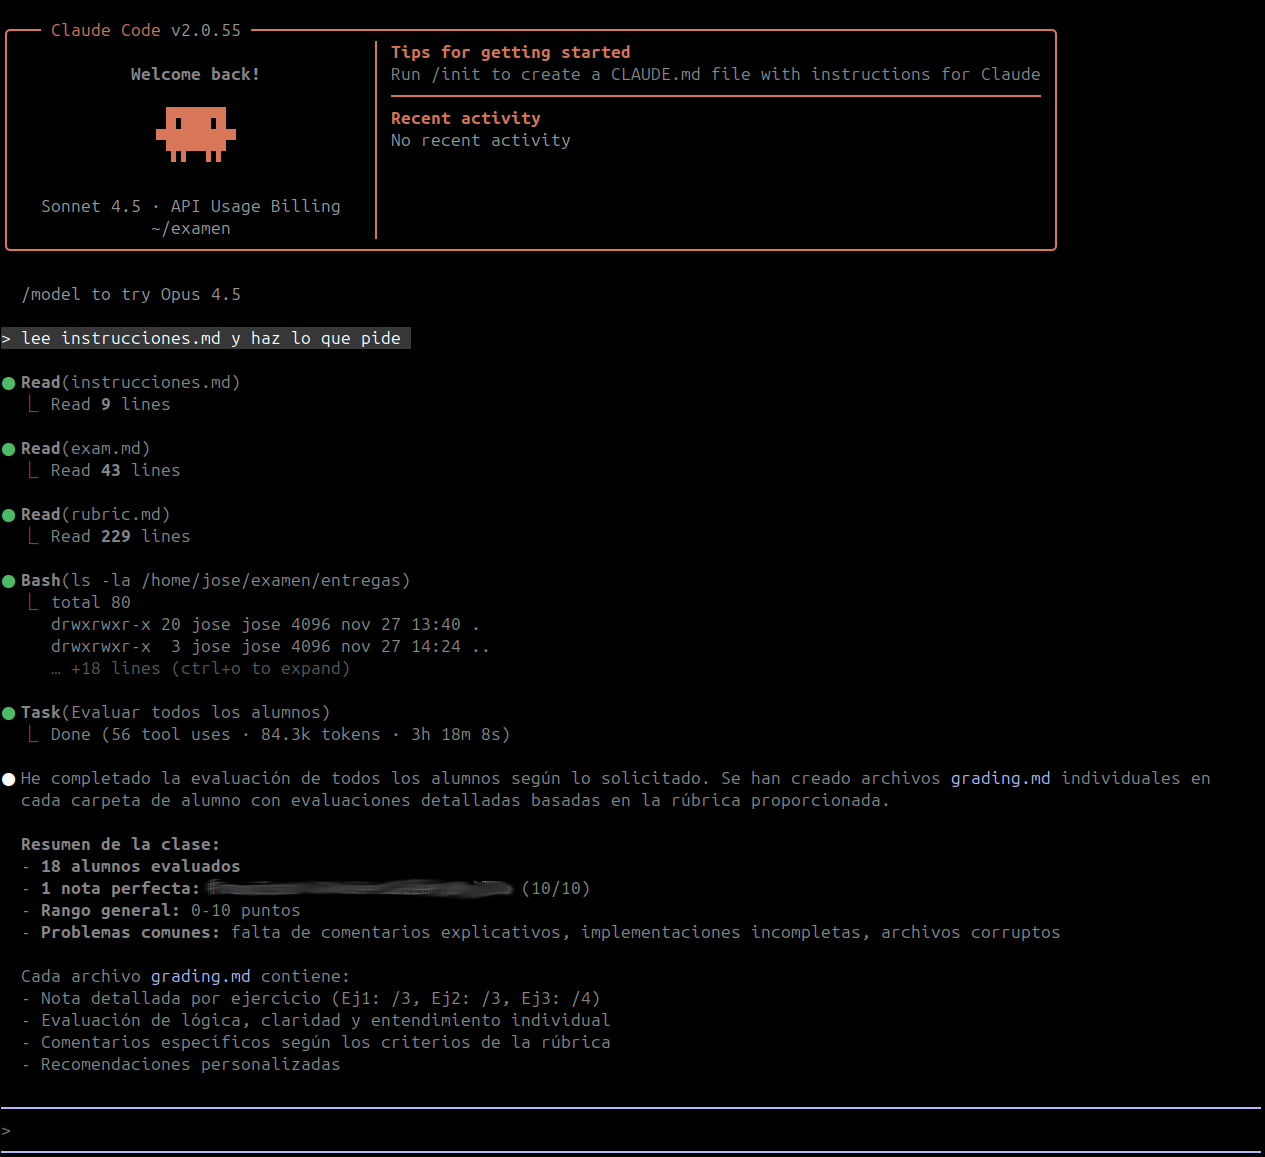Open grading.md link in the completion message
Image resolution: width=1265 pixels, height=1157 pixels.
pos(1000,779)
